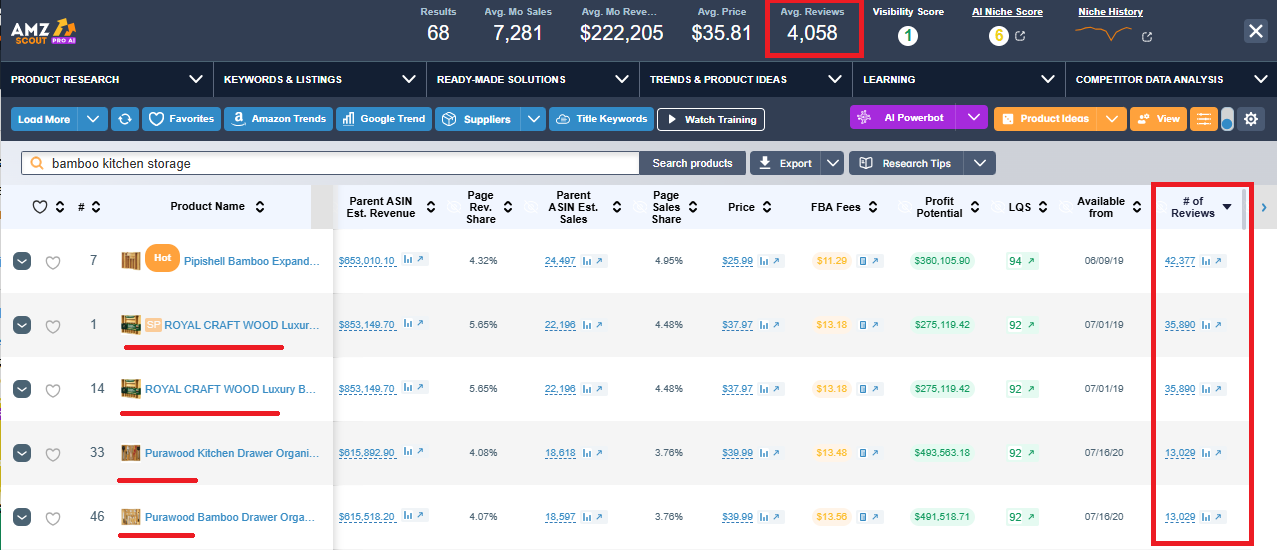Open Suppliers dropdown arrow
Screen dimensions: 1277x550
(533, 119)
